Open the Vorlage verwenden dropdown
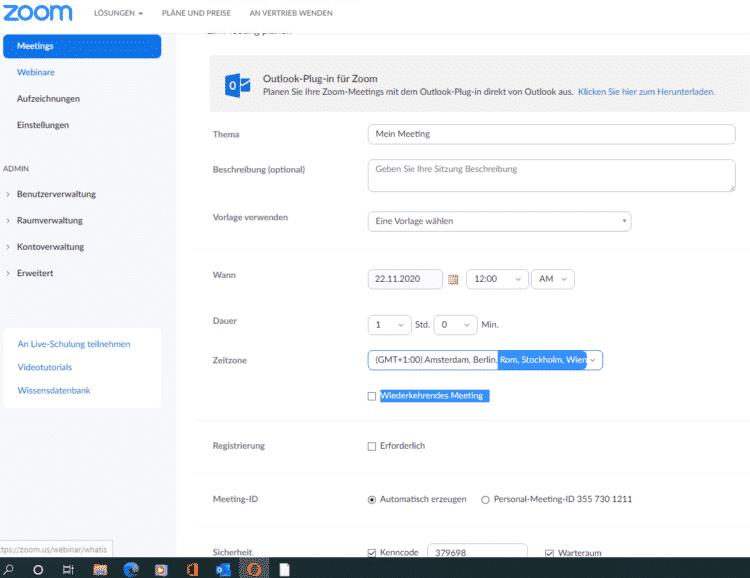The height and width of the screenshot is (578, 750). pos(499,221)
